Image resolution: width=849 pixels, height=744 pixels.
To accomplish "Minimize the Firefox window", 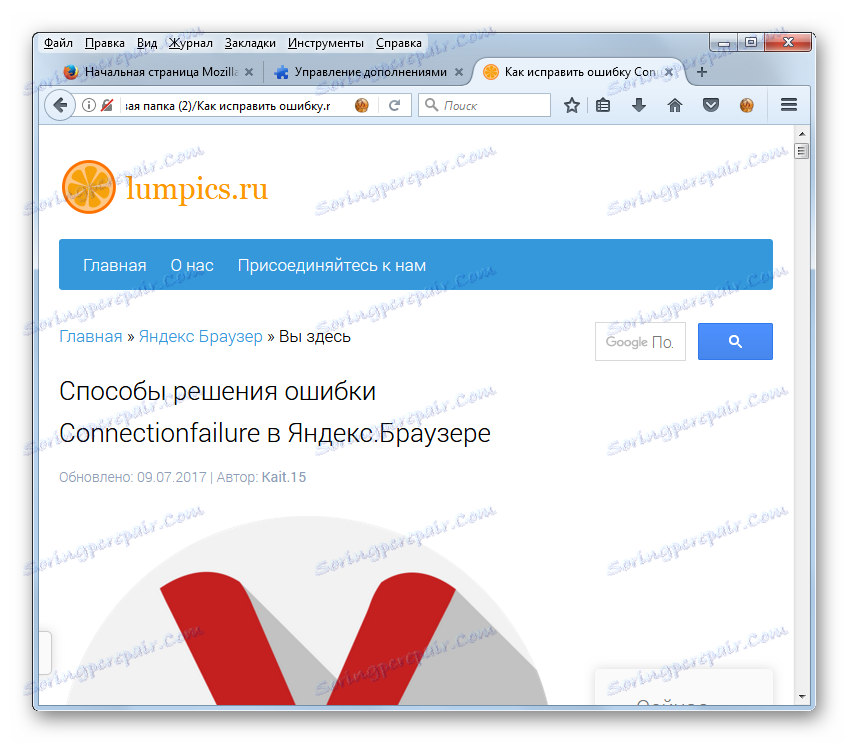I will coord(724,42).
